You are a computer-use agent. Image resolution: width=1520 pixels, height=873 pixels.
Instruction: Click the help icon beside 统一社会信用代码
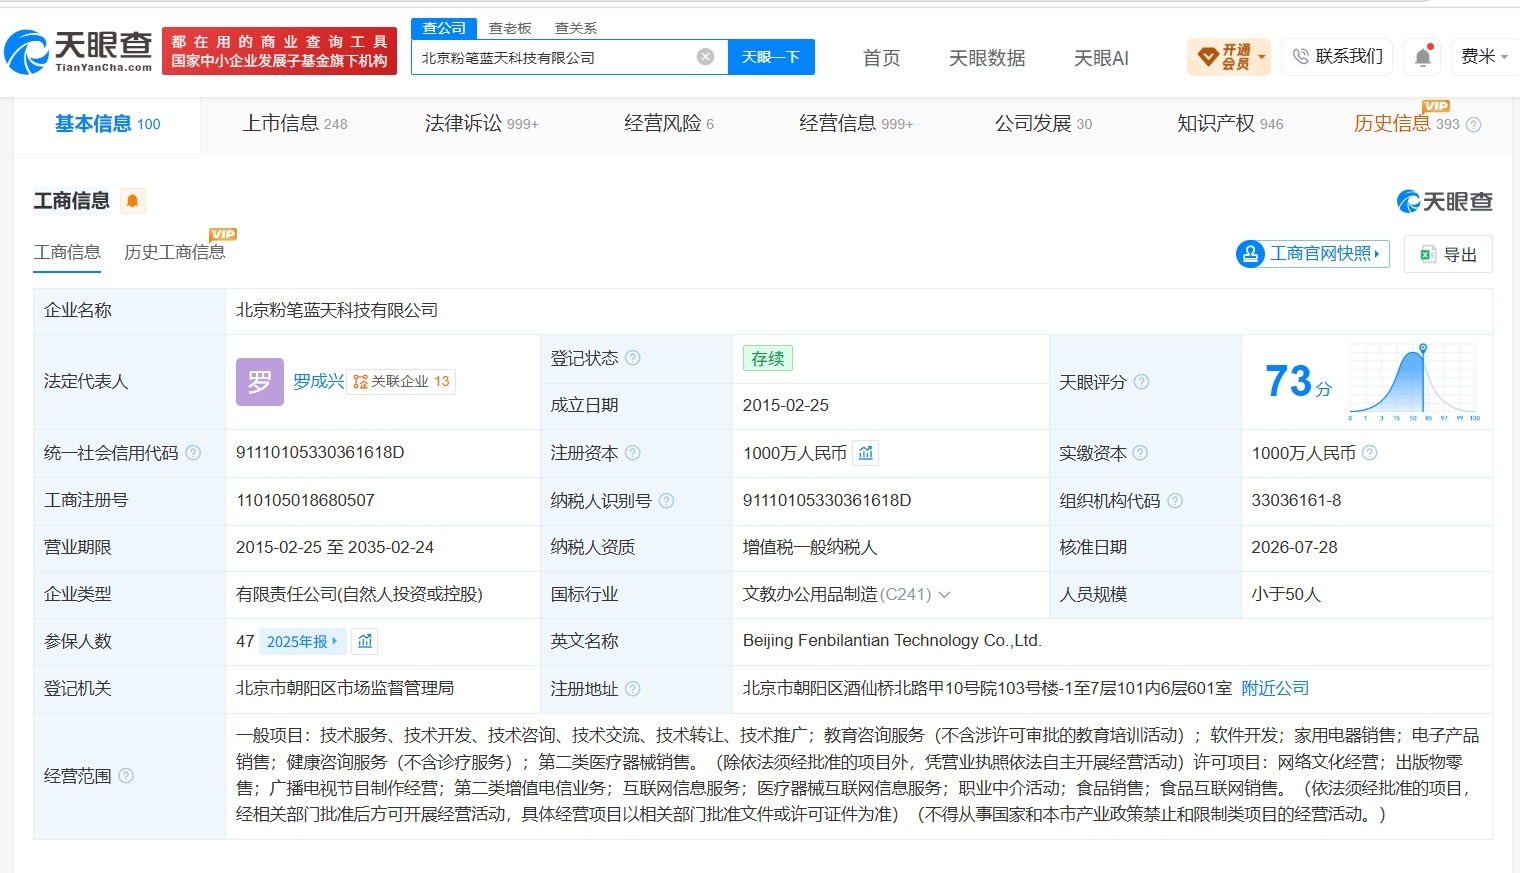193,453
